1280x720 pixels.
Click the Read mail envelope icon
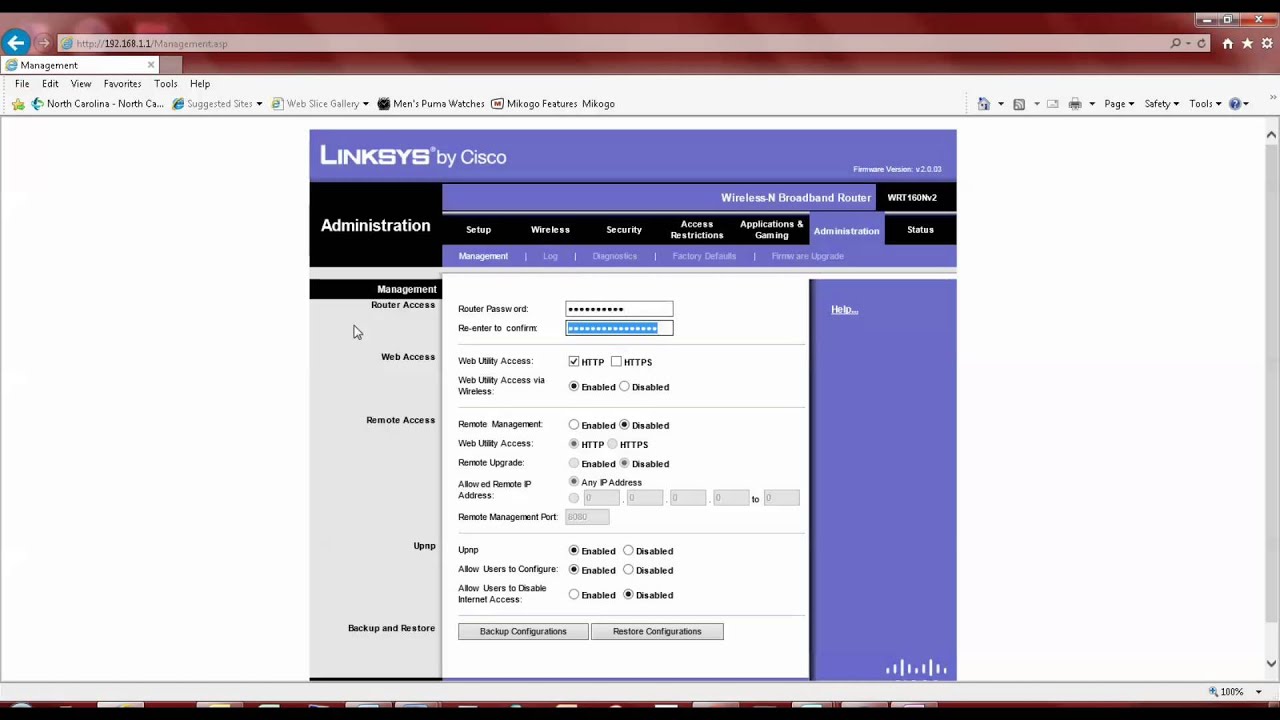click(x=1053, y=104)
